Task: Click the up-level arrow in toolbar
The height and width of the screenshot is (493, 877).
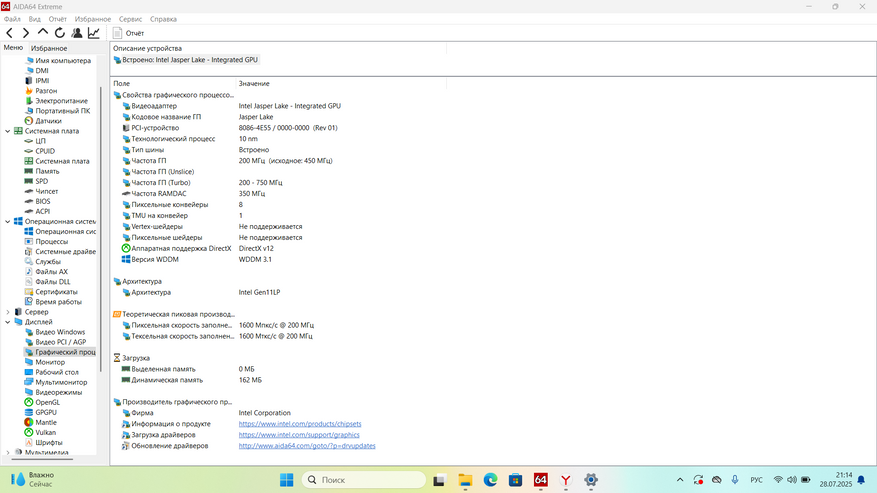Action: point(43,32)
